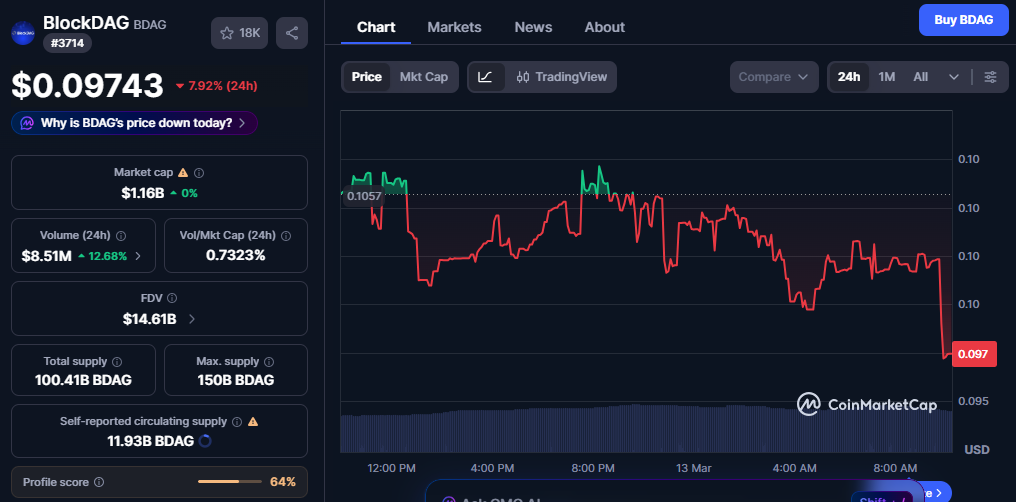This screenshot has width=1016, height=502.
Task: Click the 64% profile score value
Action: pos(283,482)
